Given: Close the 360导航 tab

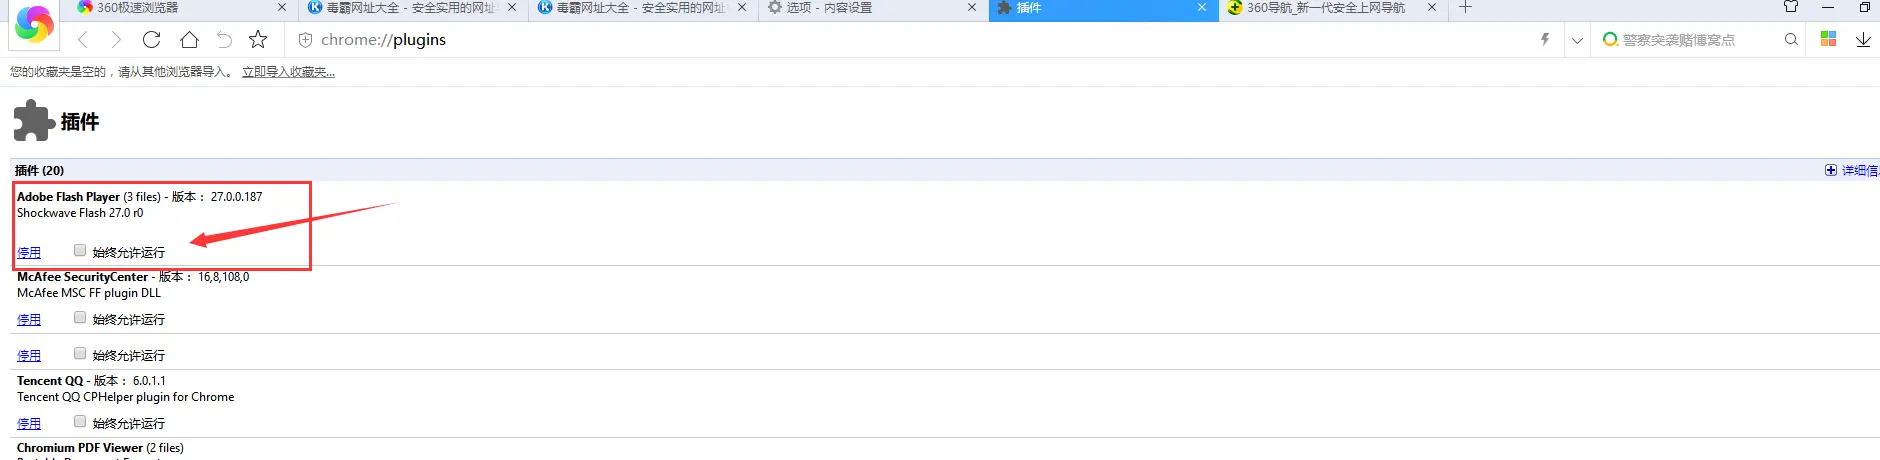Looking at the screenshot, I should pos(1431,7).
